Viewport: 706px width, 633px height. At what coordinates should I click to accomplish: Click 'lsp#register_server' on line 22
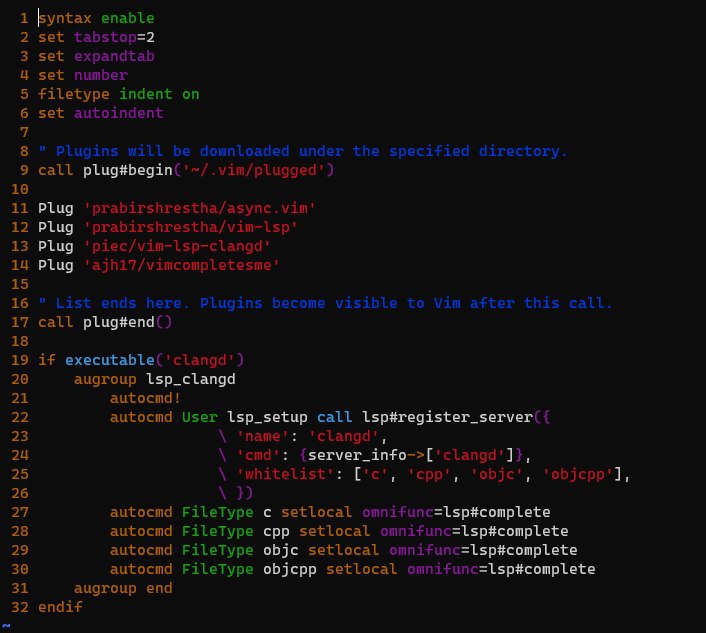click(448, 417)
